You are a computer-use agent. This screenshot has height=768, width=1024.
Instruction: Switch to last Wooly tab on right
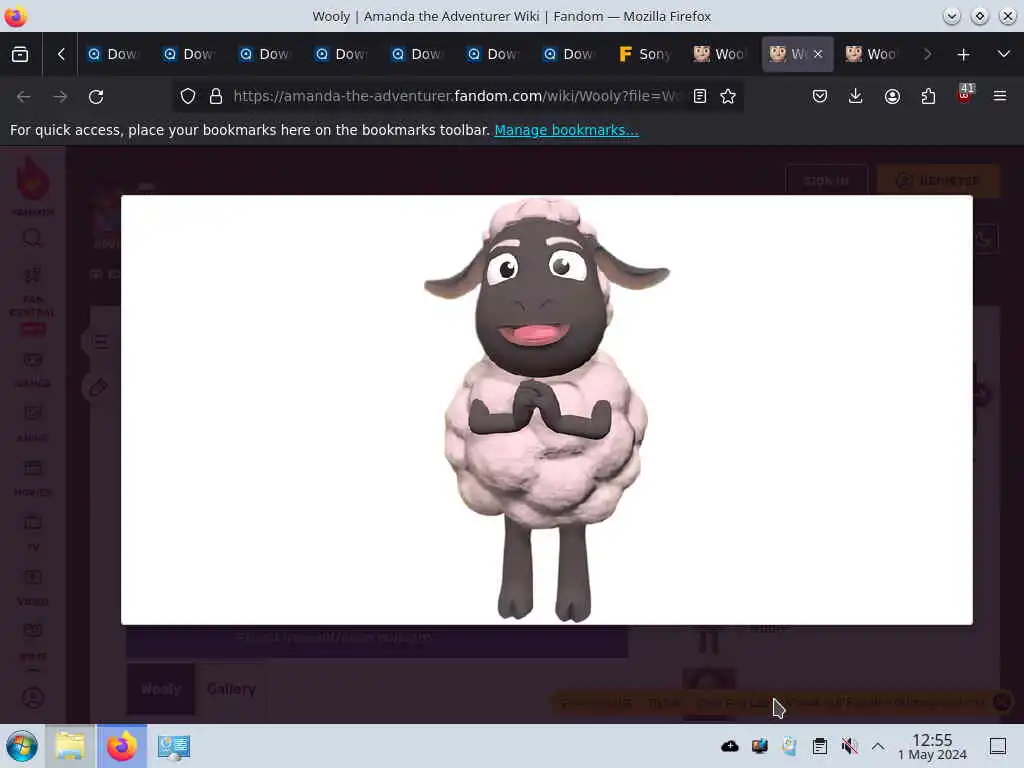pyautogui.click(x=871, y=54)
